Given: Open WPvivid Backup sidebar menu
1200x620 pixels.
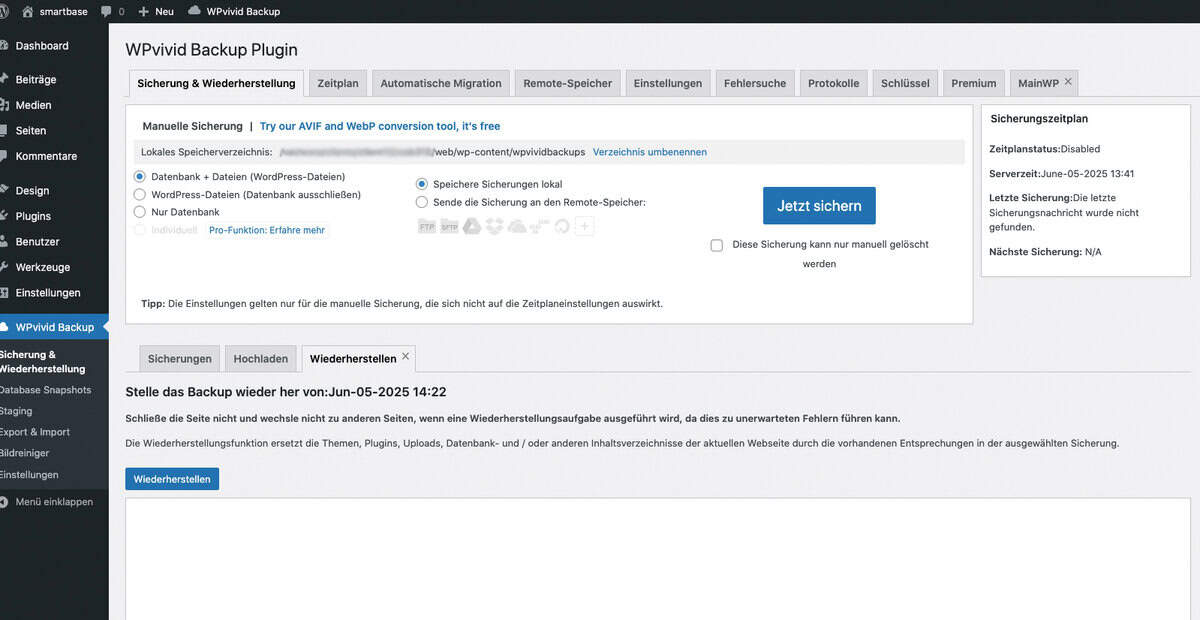Looking at the screenshot, I should point(54,327).
